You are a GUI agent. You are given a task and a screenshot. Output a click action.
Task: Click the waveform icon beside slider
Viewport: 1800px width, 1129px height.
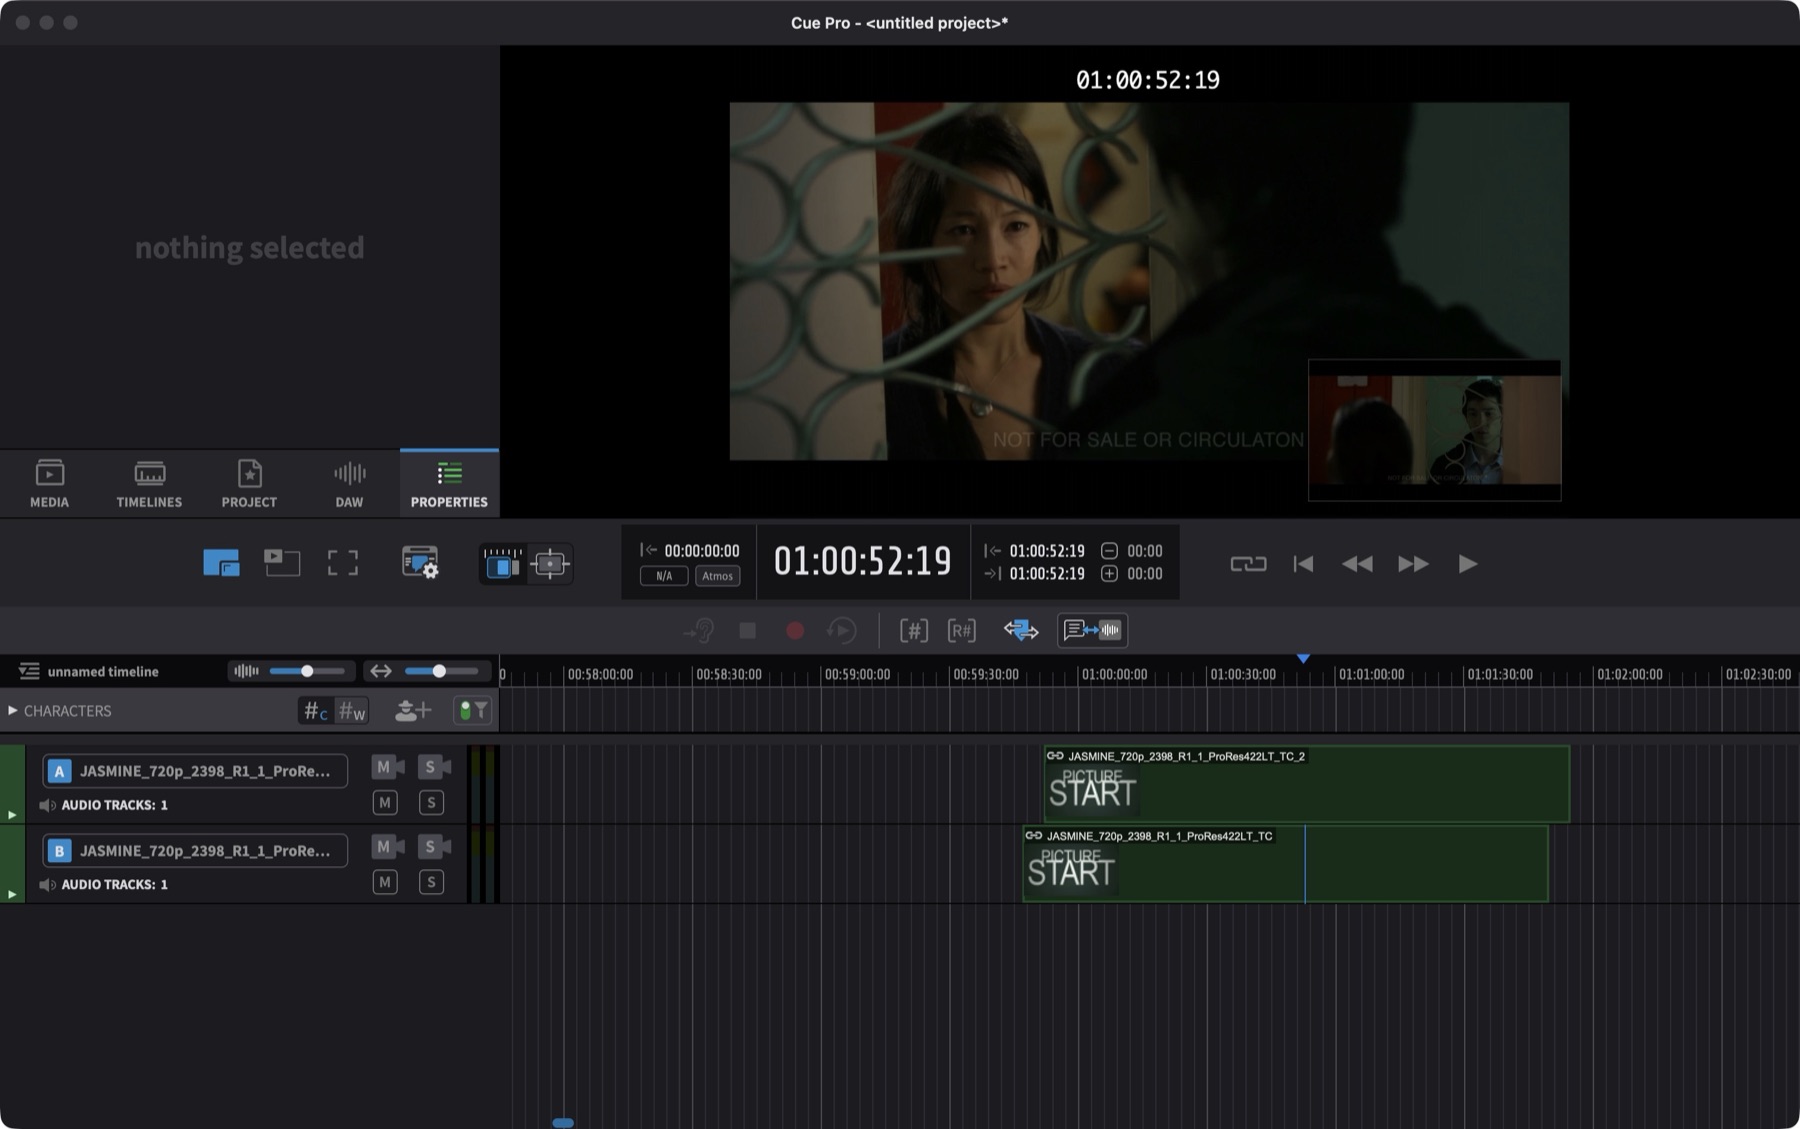(x=246, y=671)
